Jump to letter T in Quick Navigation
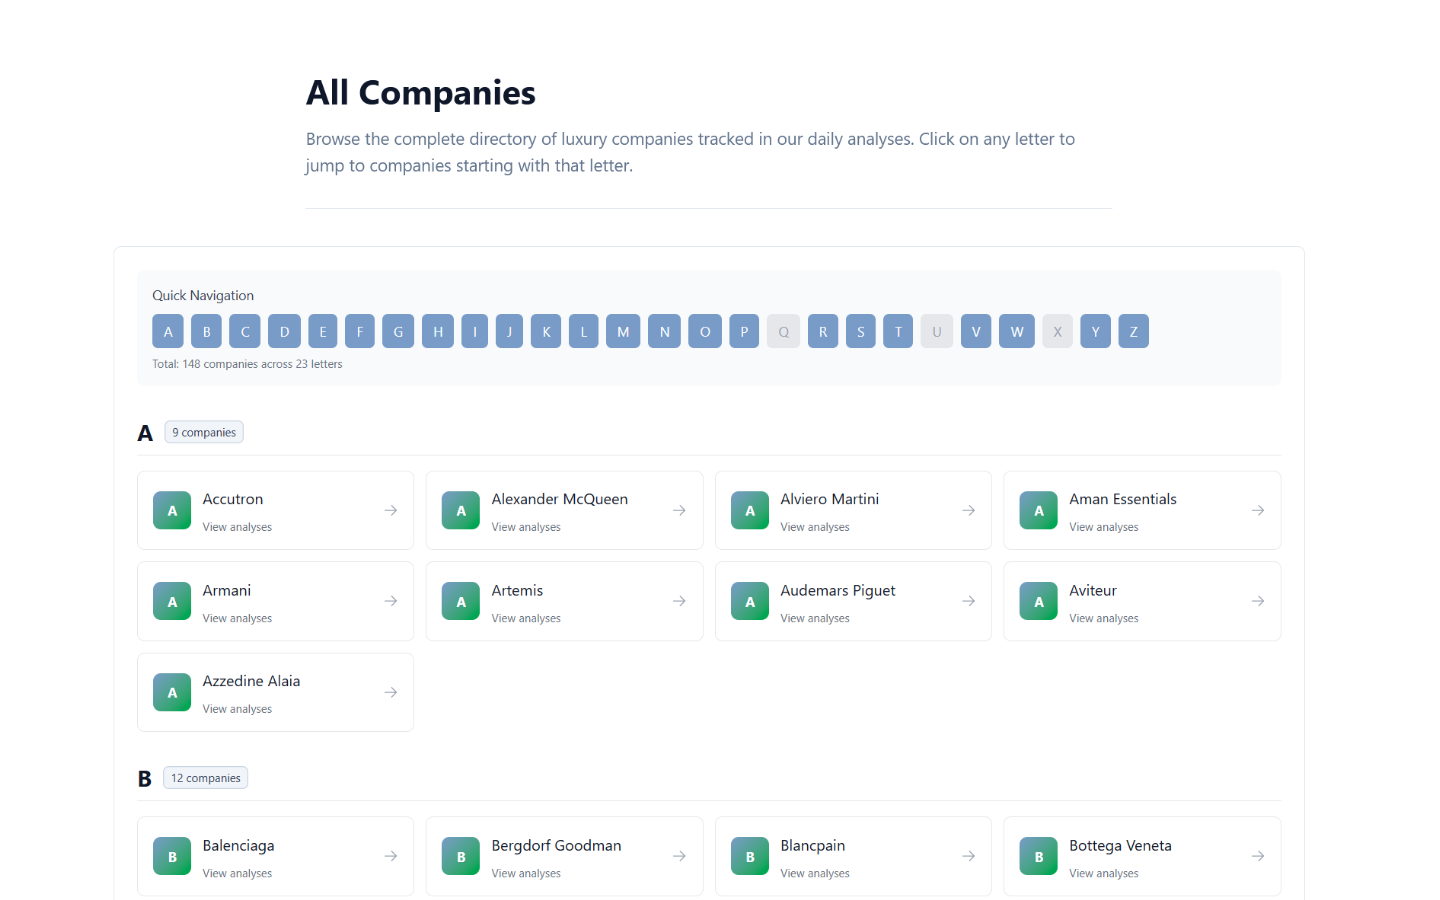 click(898, 331)
